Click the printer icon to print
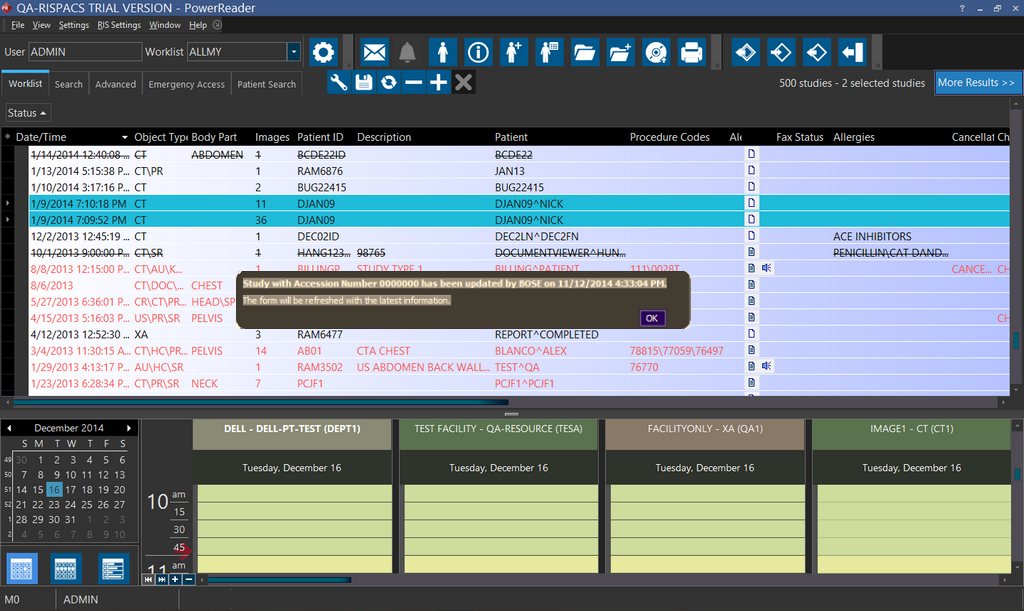This screenshot has height=611, width=1024. coord(690,52)
